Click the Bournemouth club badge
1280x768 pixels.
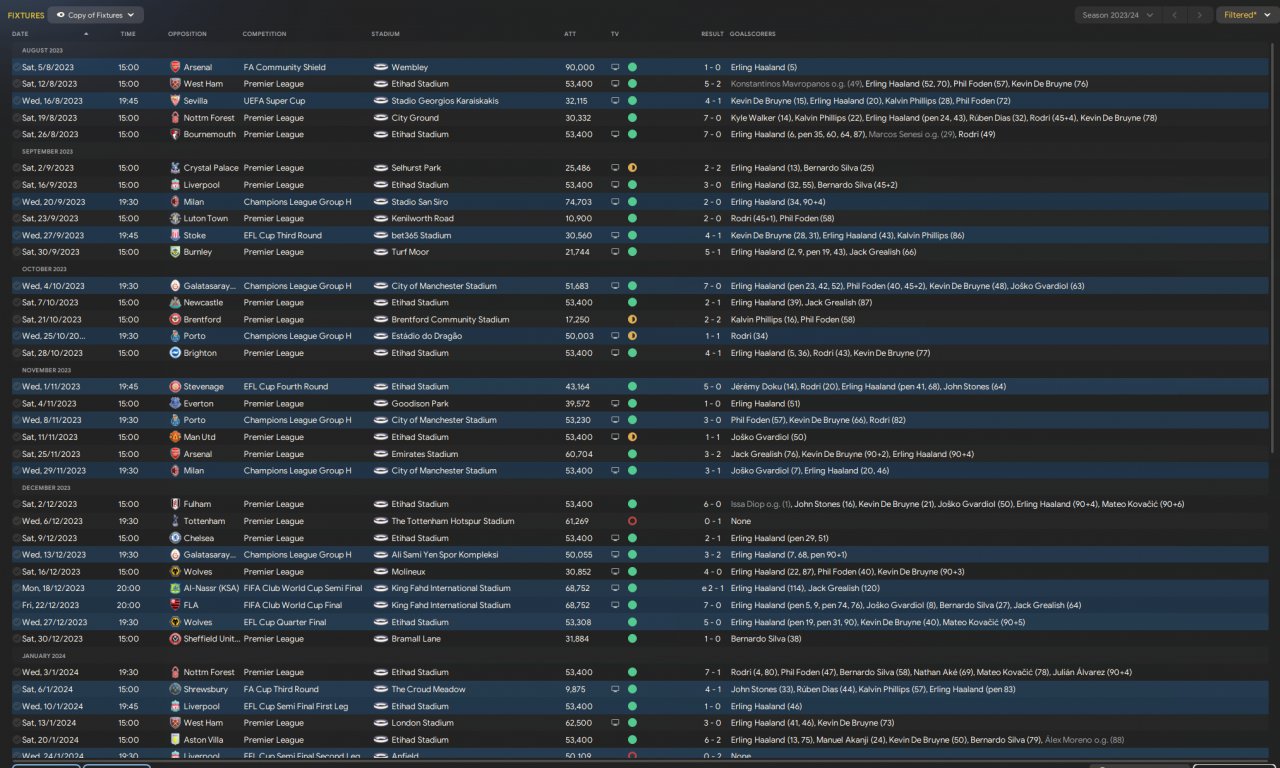click(175, 134)
